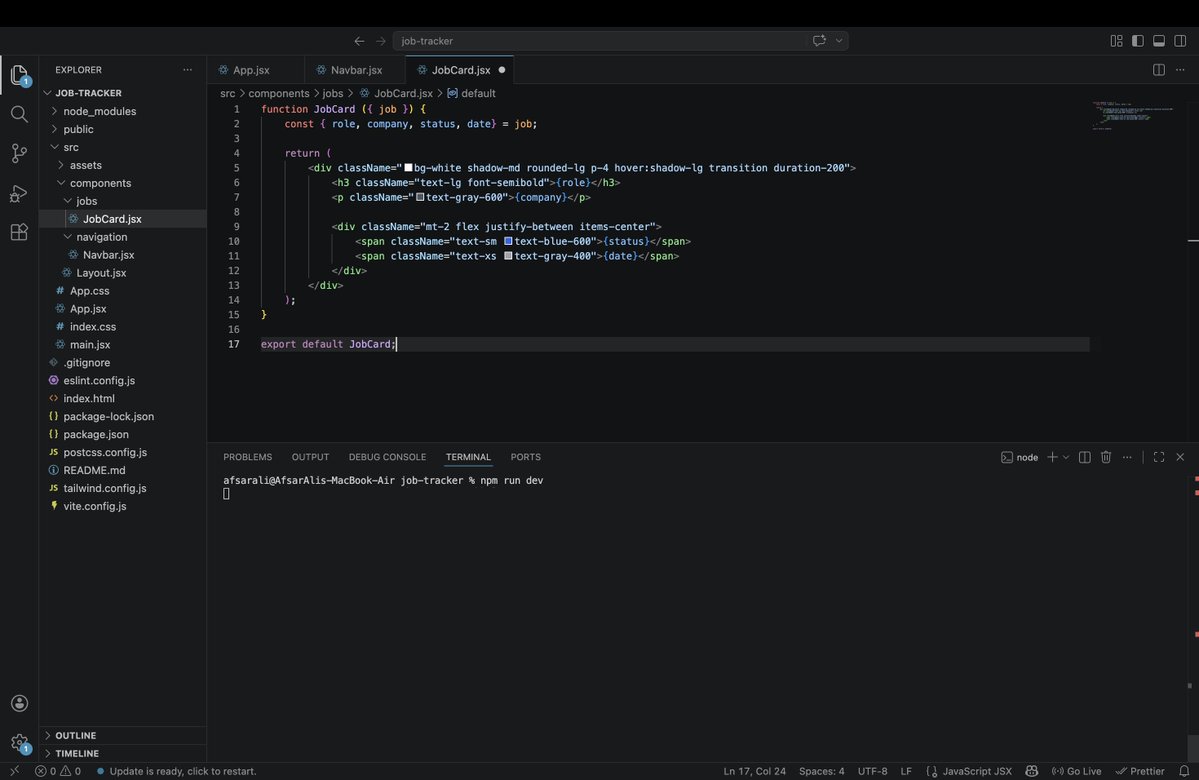Expand the OUTLINE section
1199x780 pixels.
(122, 735)
